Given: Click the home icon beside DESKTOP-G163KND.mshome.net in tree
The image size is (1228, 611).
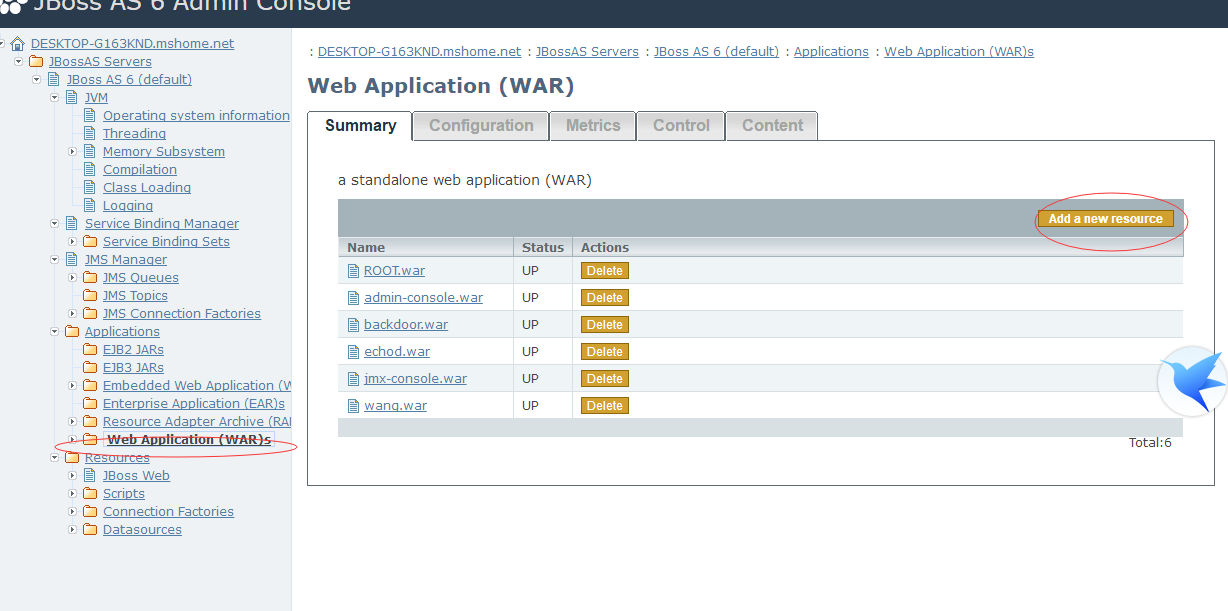Looking at the screenshot, I should pos(18,44).
